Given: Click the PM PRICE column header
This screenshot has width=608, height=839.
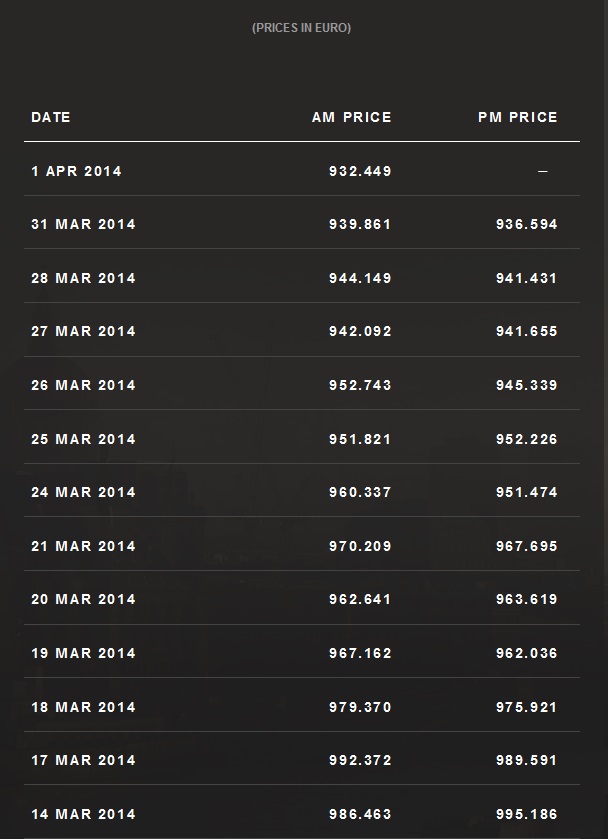Looking at the screenshot, I should point(517,117).
